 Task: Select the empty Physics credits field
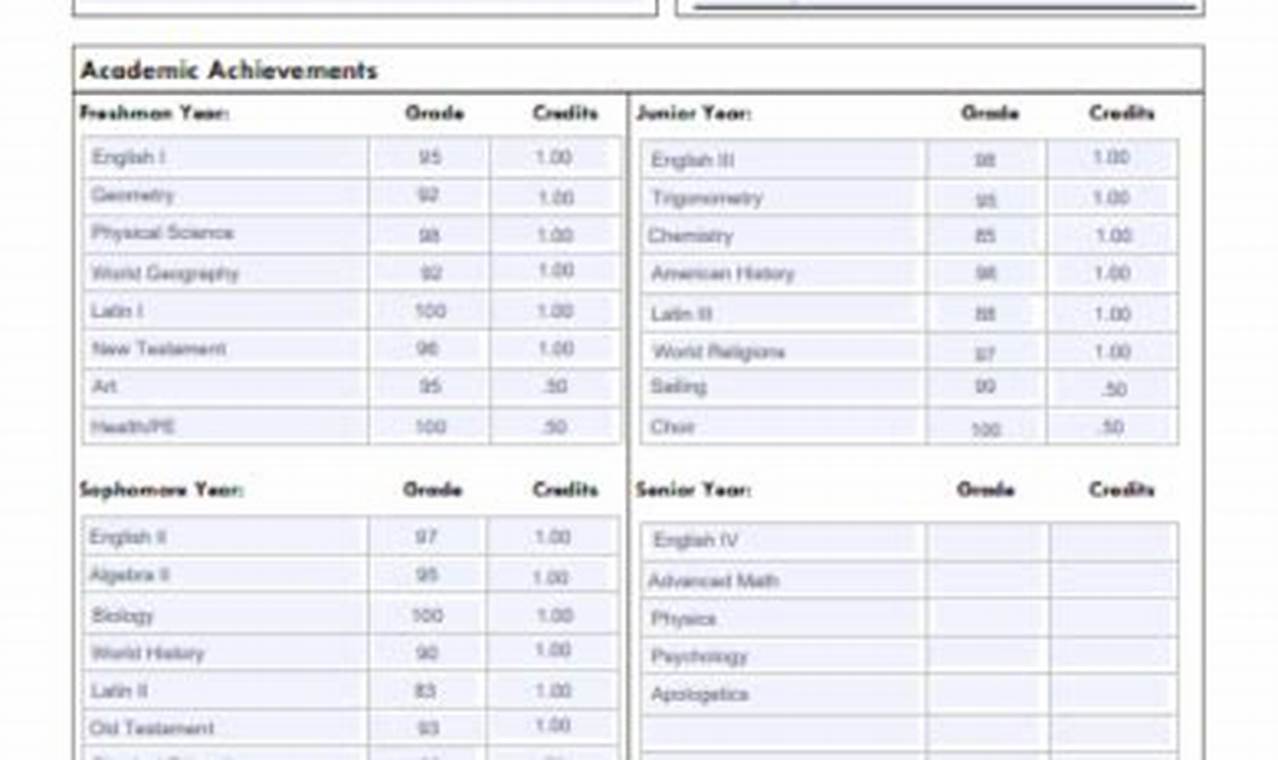[x=1113, y=619]
